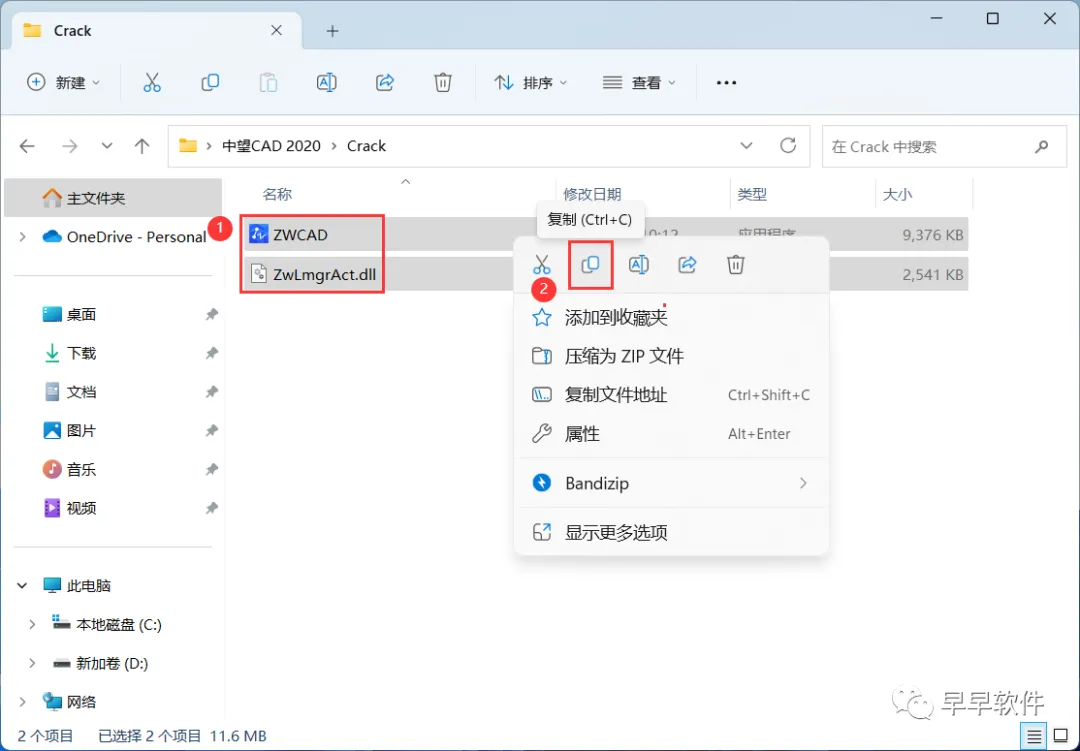Open recent locations chevron dropdown
1080x751 pixels.
[x=107, y=146]
